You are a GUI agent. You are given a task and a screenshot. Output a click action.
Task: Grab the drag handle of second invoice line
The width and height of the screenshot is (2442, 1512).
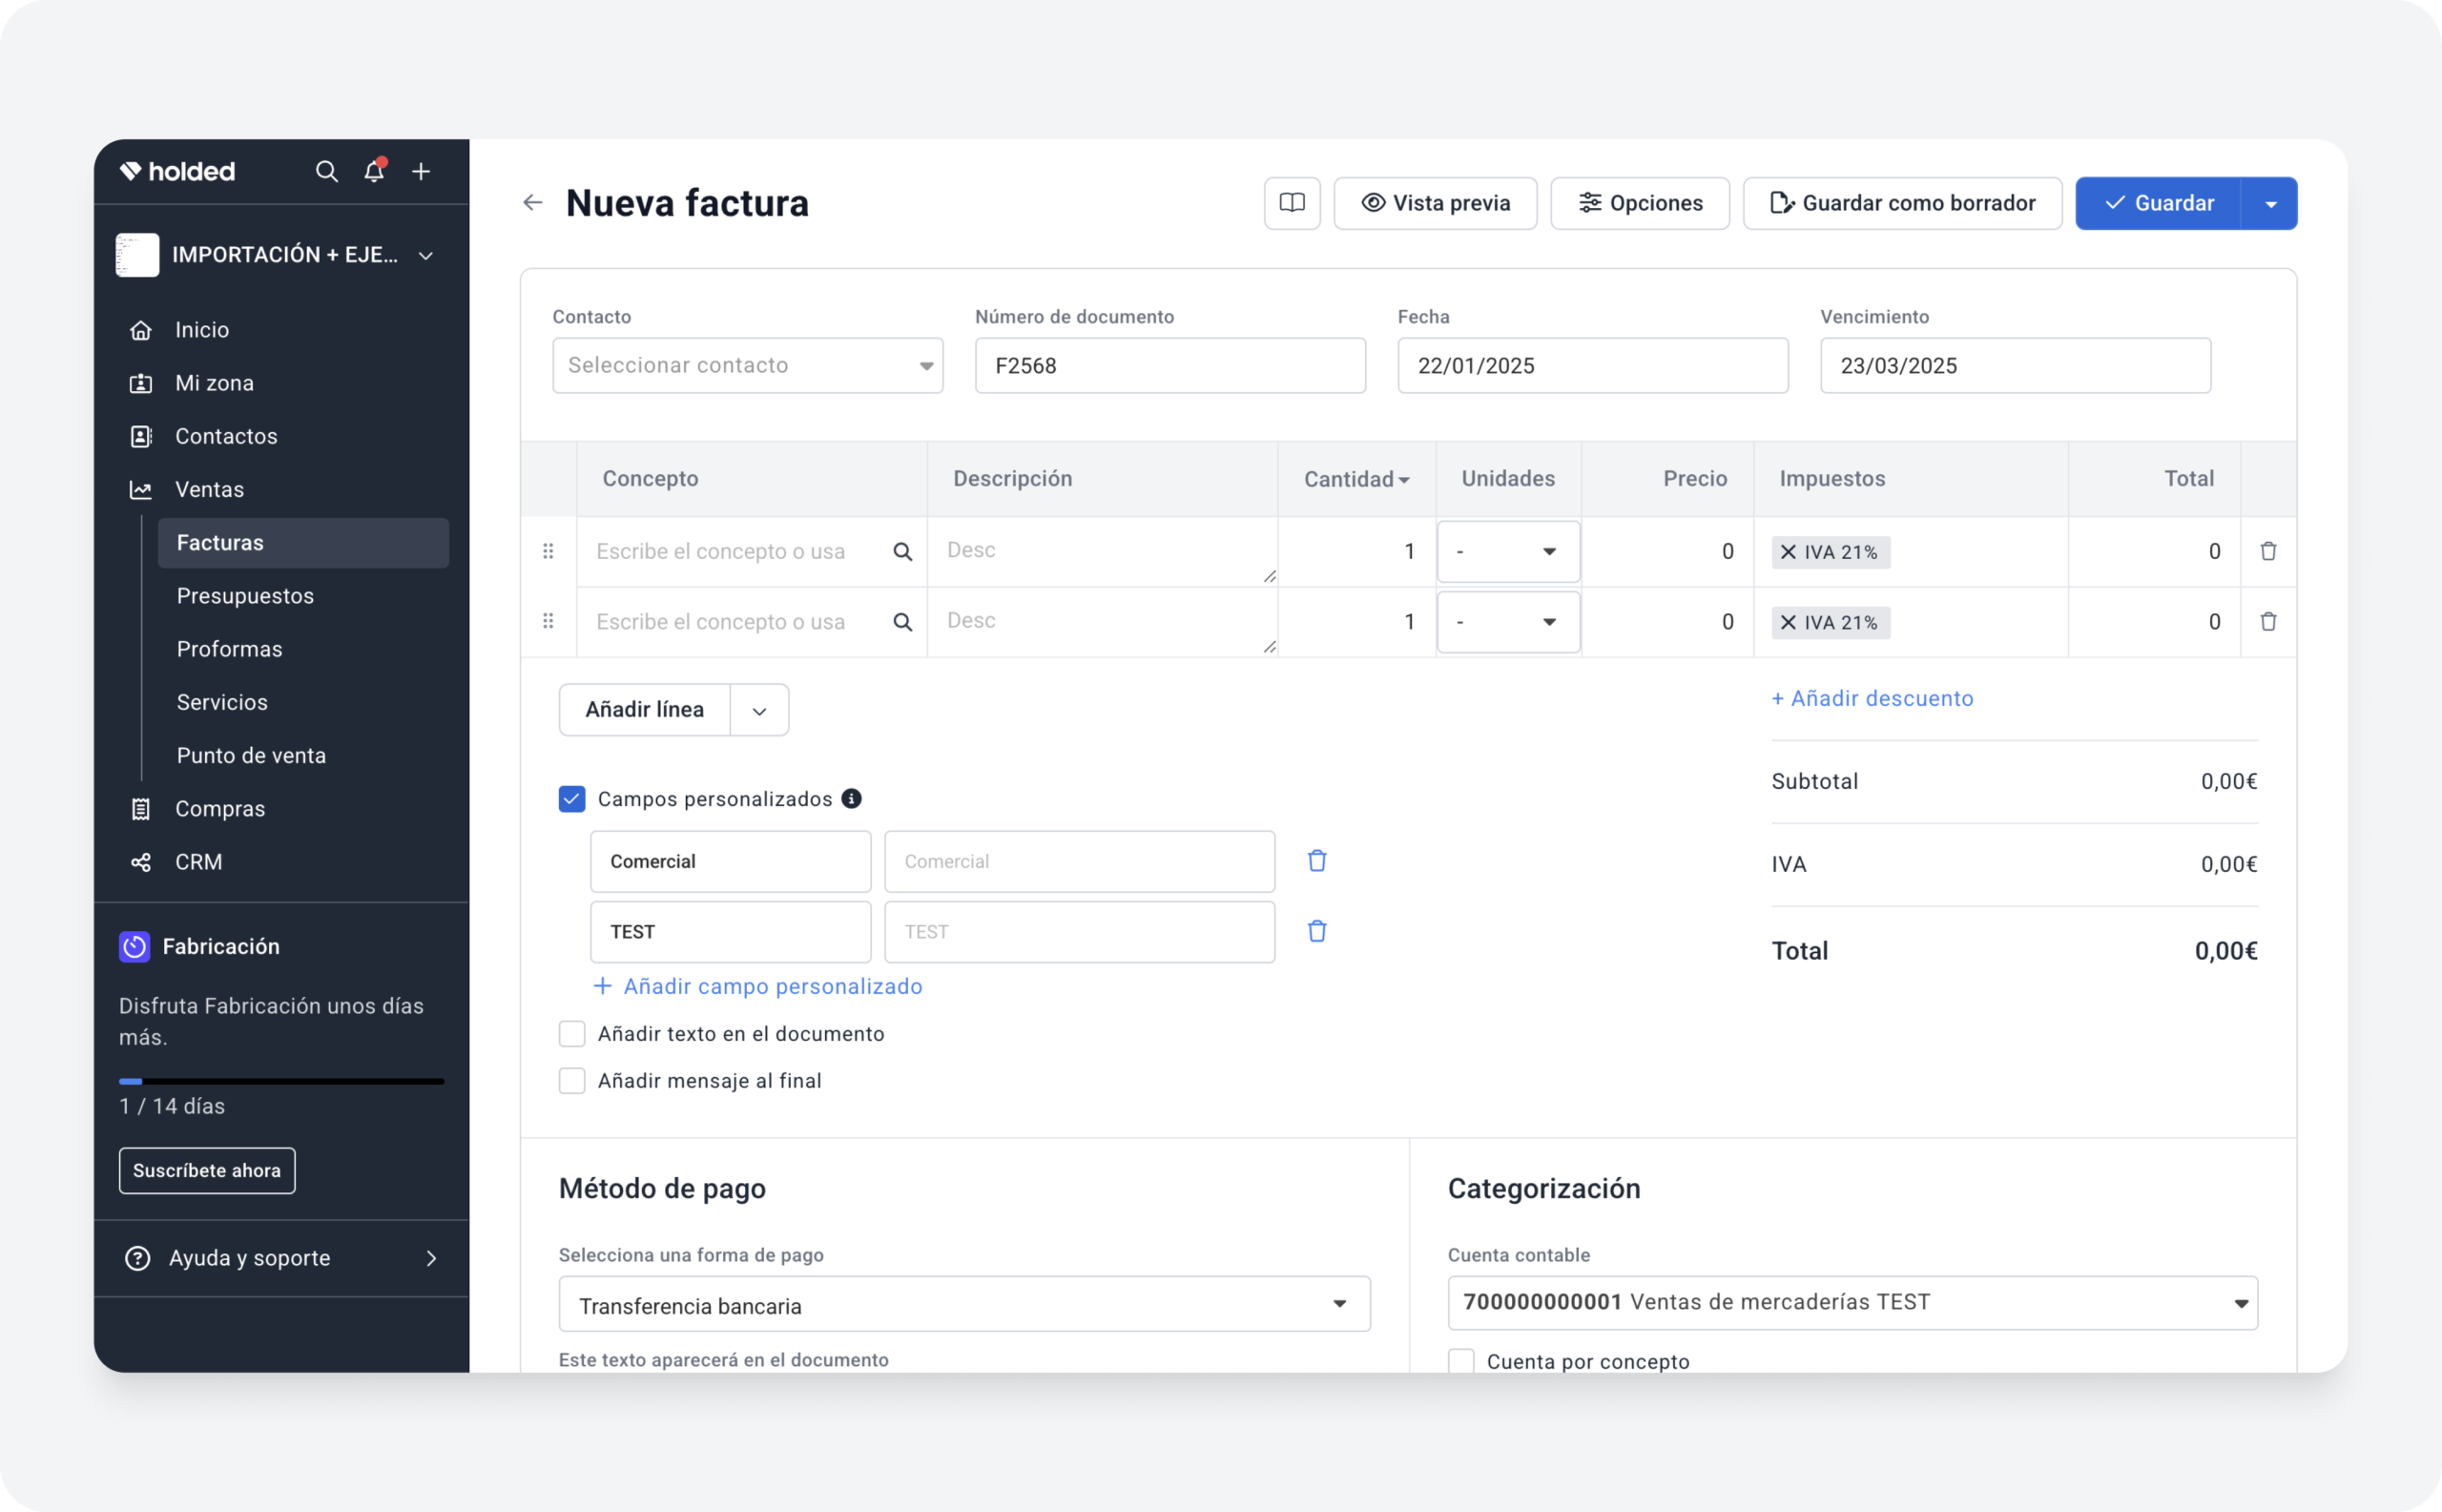coord(548,621)
